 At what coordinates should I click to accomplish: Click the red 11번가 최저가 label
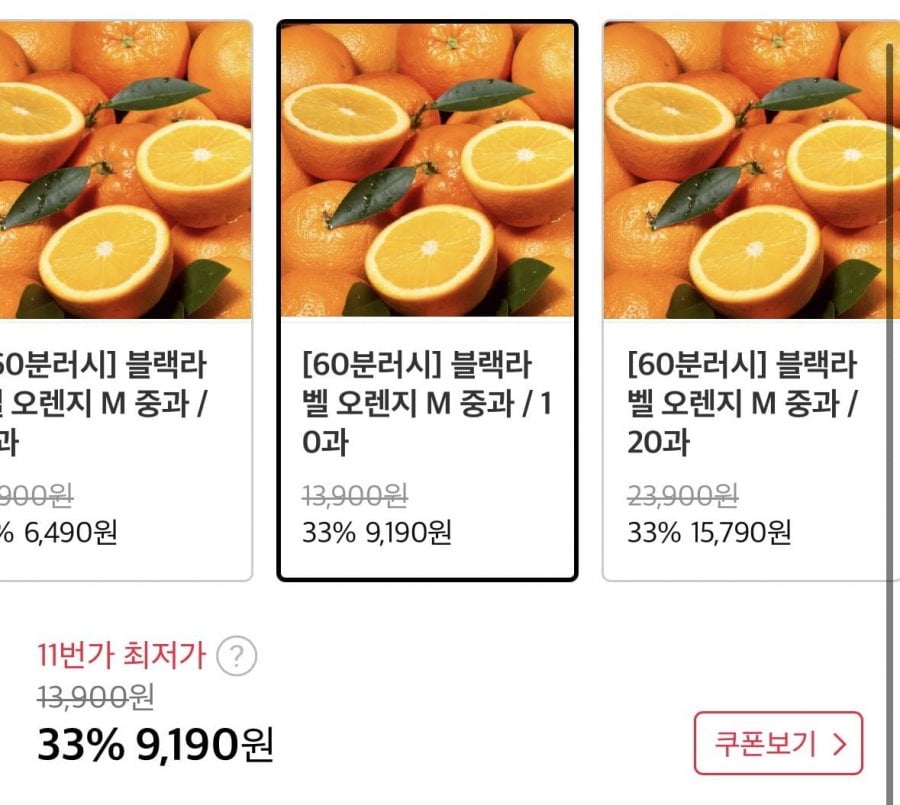tap(121, 657)
